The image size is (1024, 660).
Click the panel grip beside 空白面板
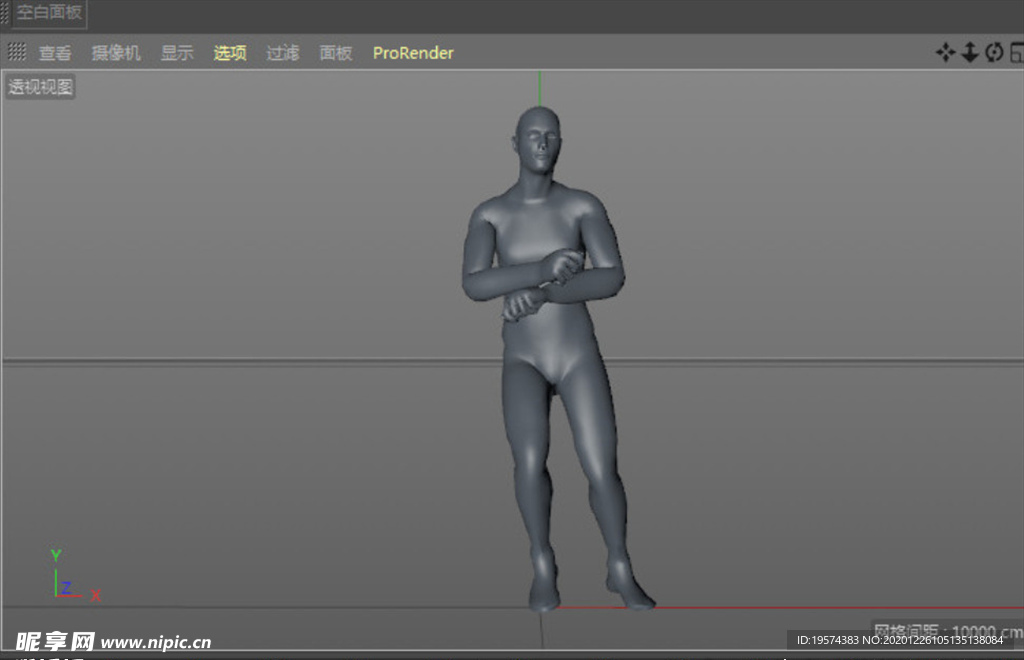pyautogui.click(x=4, y=14)
